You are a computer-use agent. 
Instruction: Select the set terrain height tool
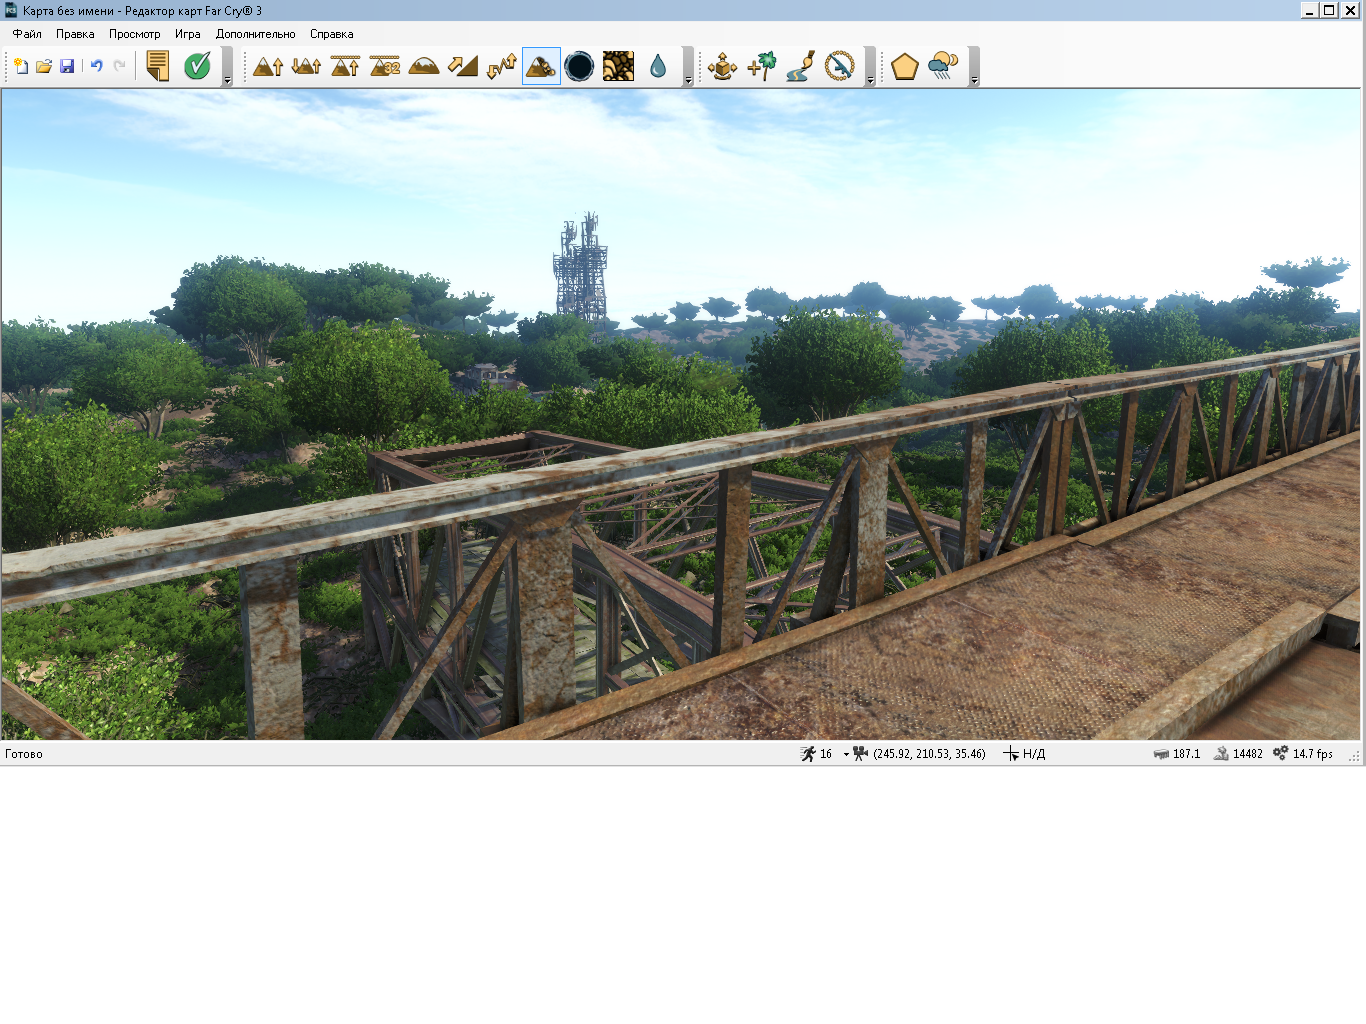[x=345, y=66]
